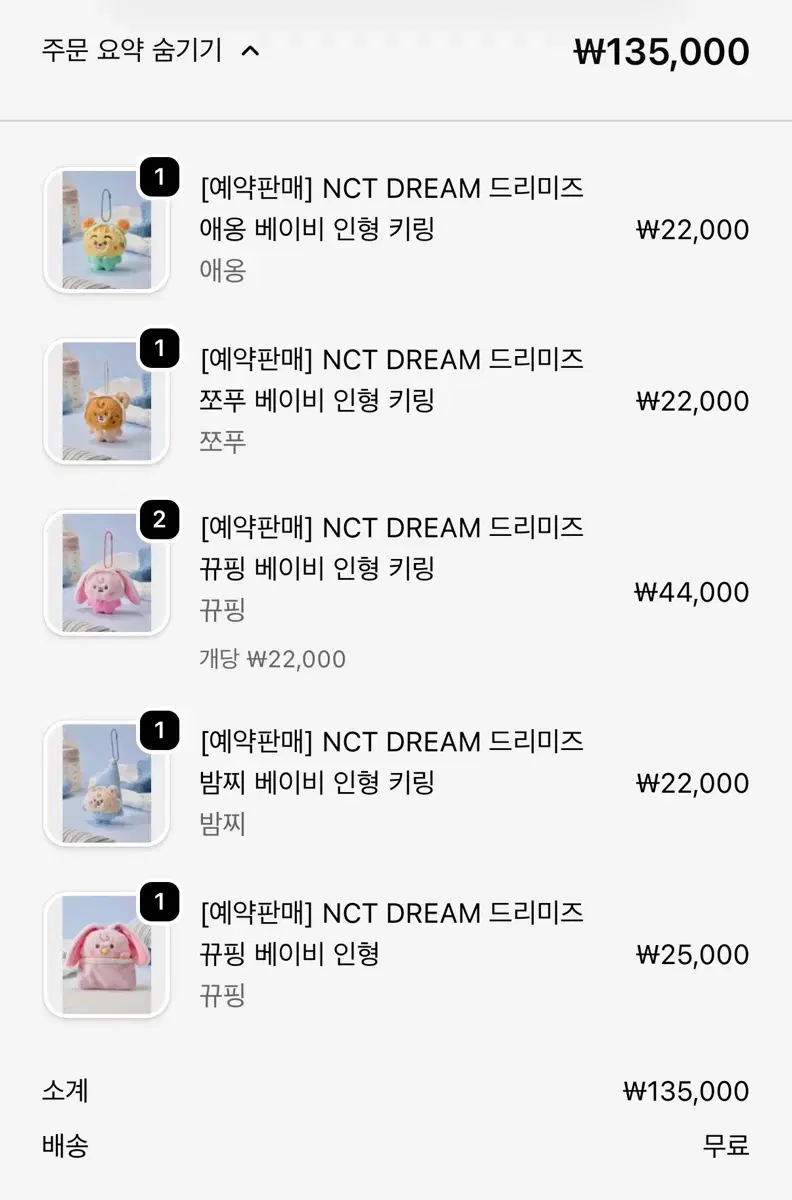Tap the ₩44,000 price for 뀨핑 keyring
Viewport: 792px width, 1200px height.
pyautogui.click(x=692, y=592)
